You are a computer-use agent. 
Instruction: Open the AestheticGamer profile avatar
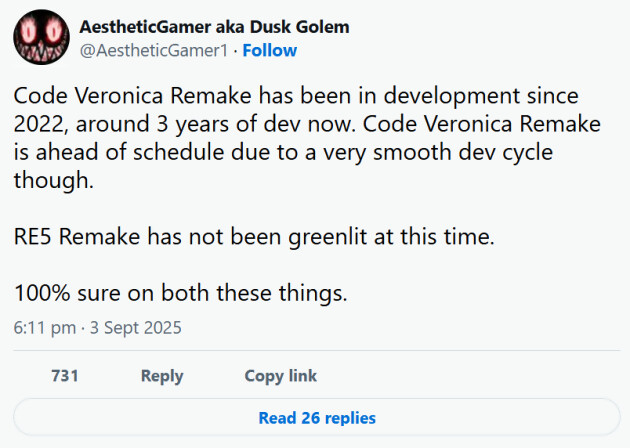click(x=41, y=37)
